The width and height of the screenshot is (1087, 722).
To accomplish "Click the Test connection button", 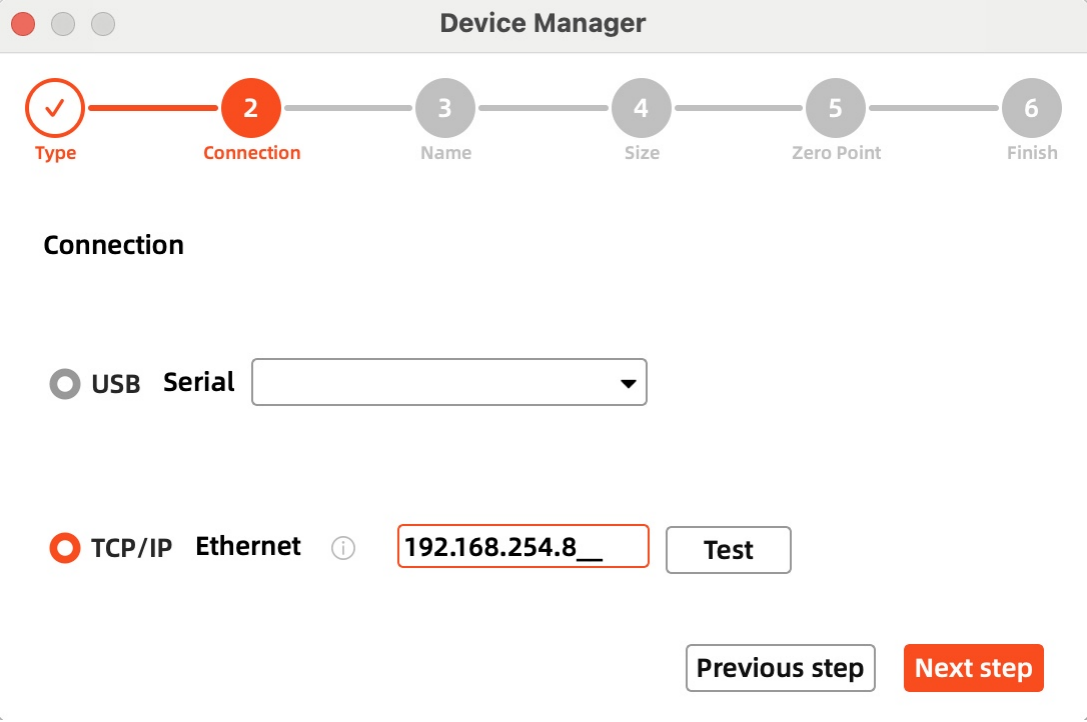I will pos(728,549).
